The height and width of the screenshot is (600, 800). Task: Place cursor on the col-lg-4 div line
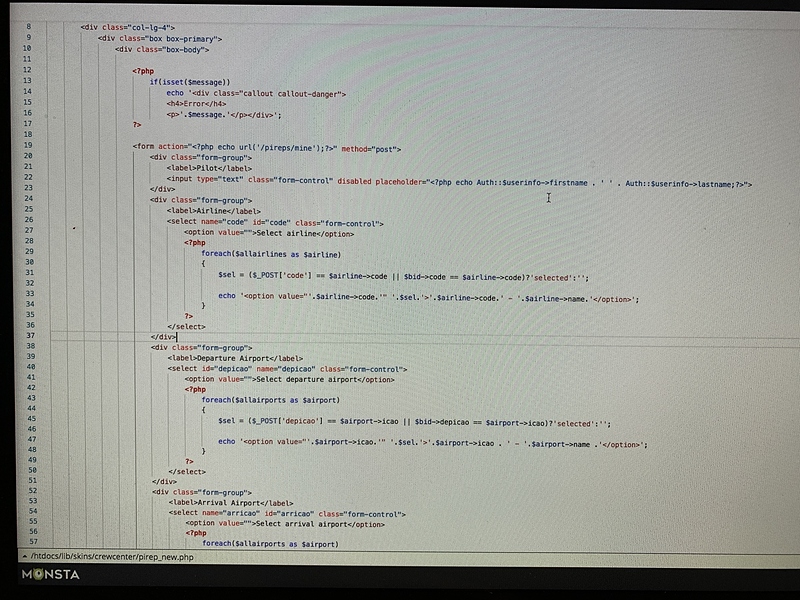coord(128,28)
